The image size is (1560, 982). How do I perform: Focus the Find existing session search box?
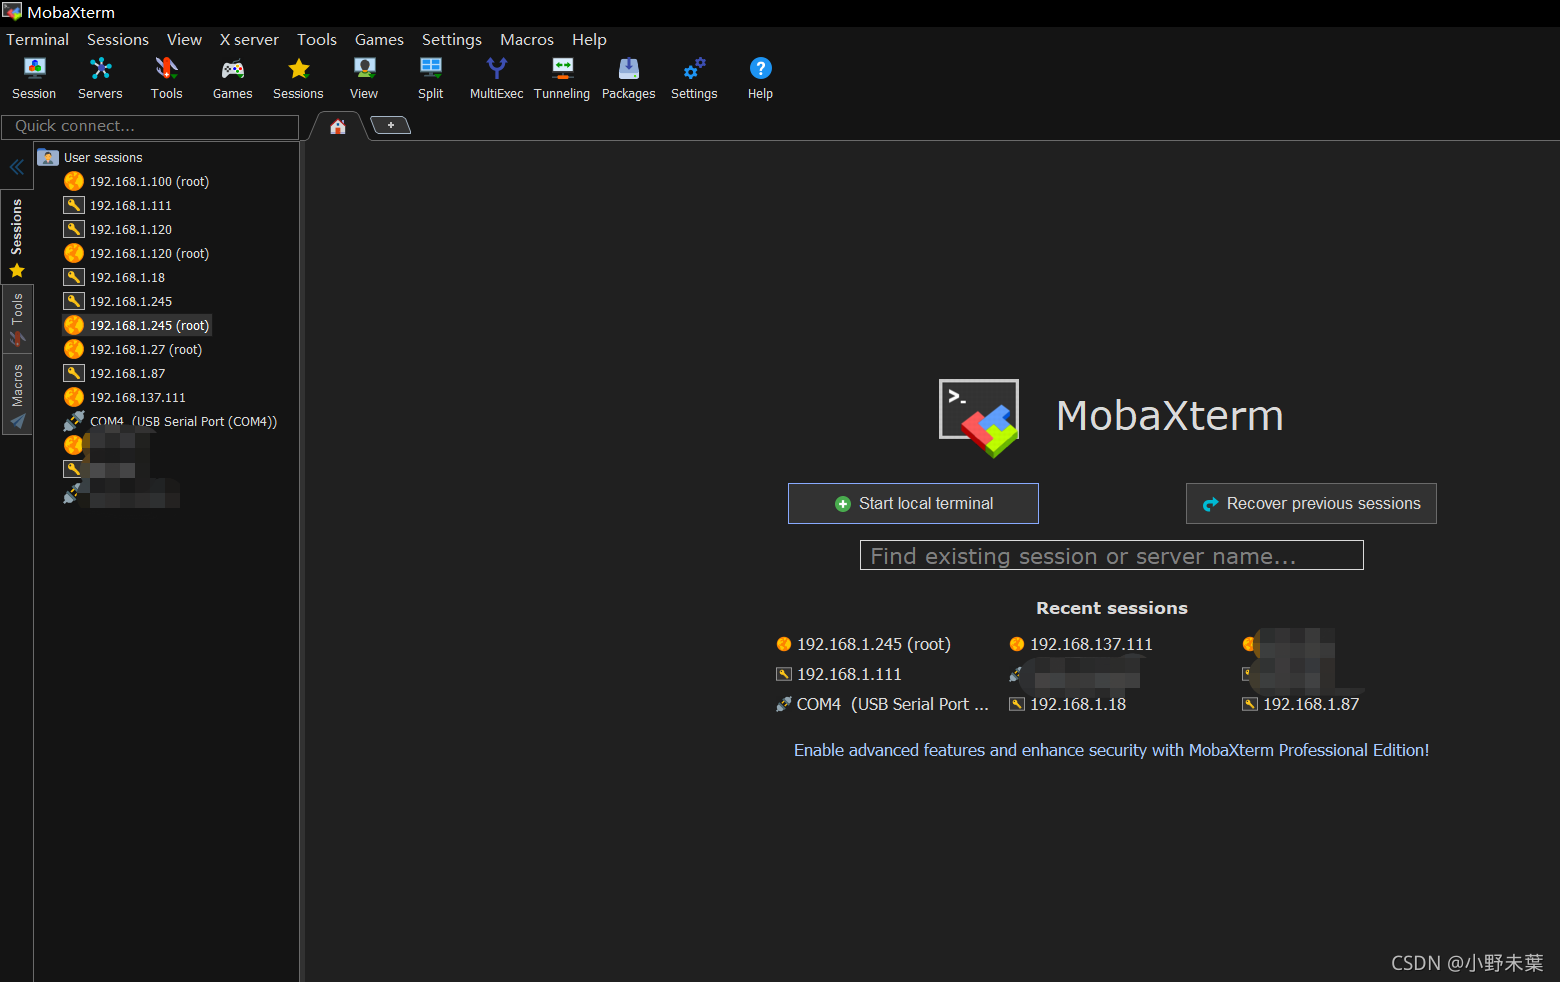[1111, 555]
